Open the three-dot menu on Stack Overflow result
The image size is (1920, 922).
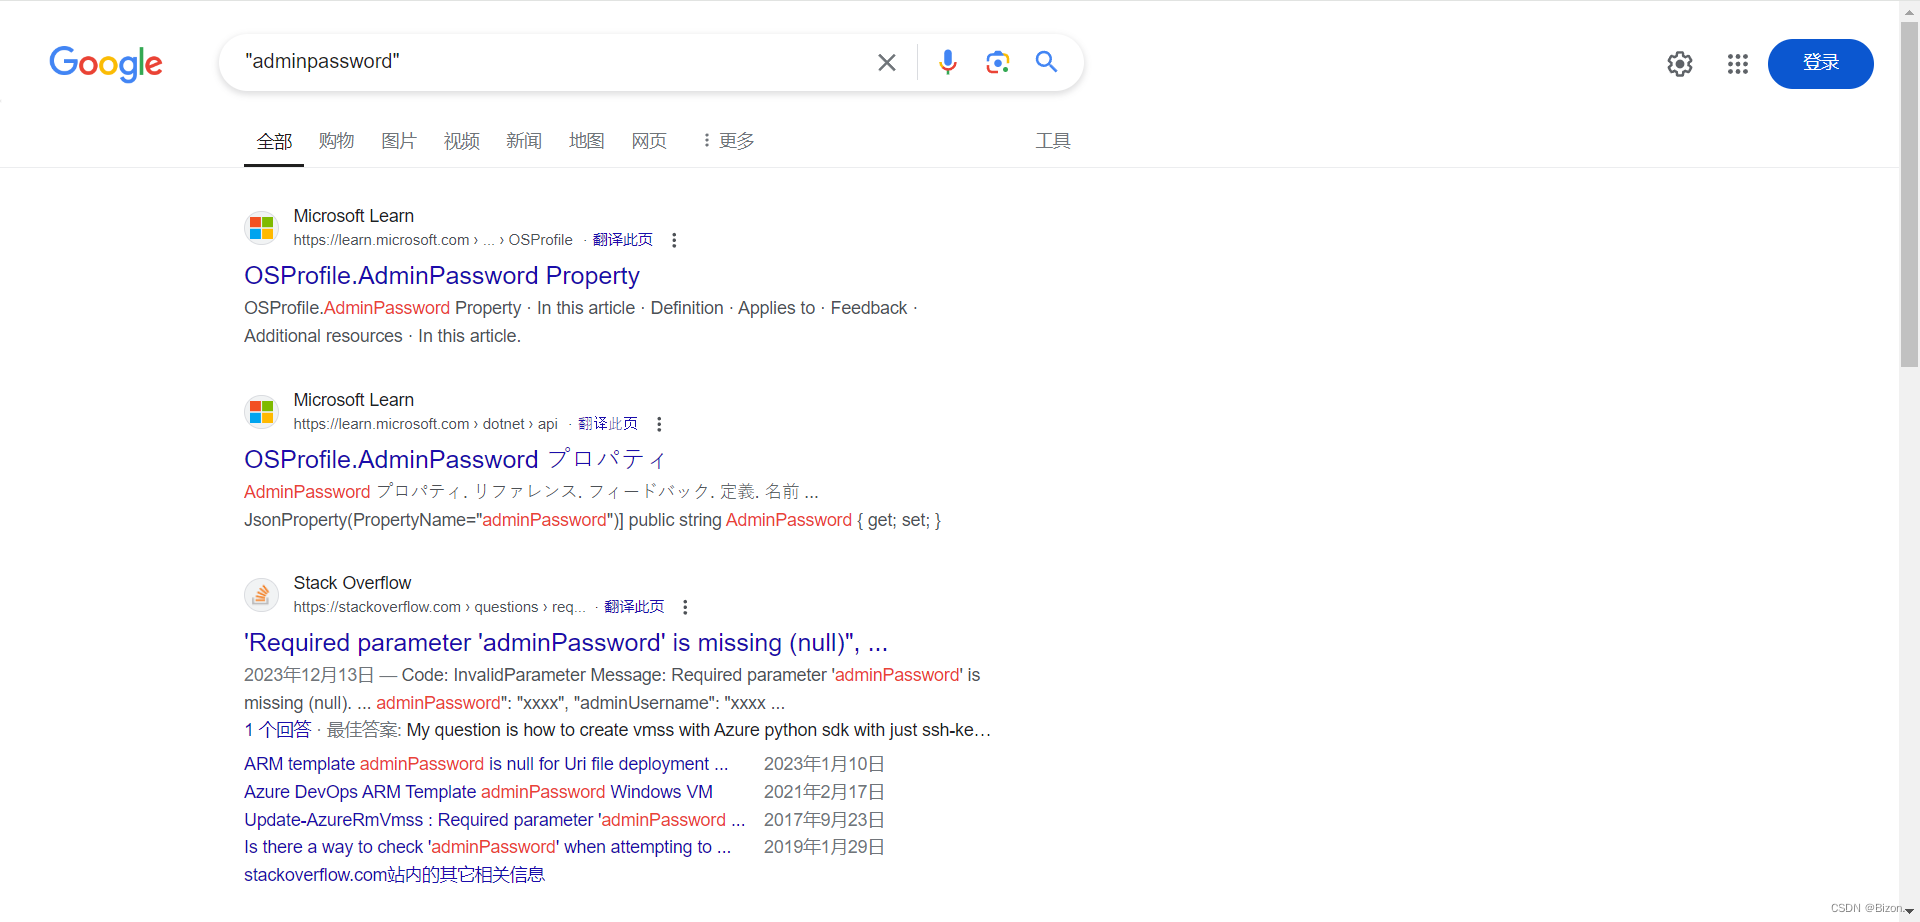pos(685,607)
